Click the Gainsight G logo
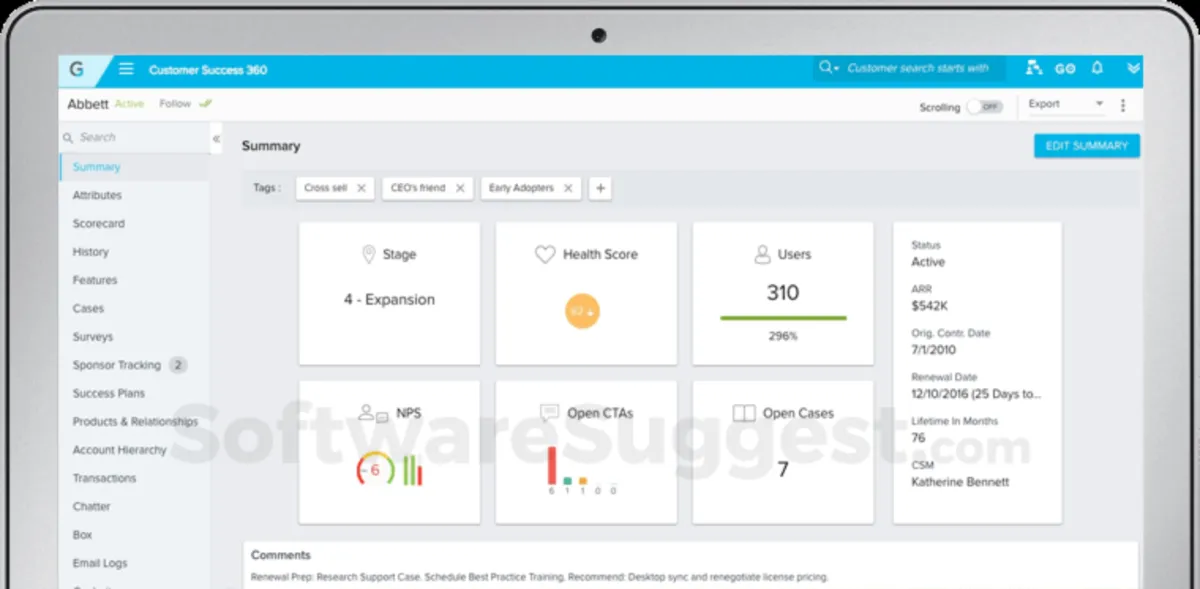The height and width of the screenshot is (589, 1200). (x=77, y=70)
